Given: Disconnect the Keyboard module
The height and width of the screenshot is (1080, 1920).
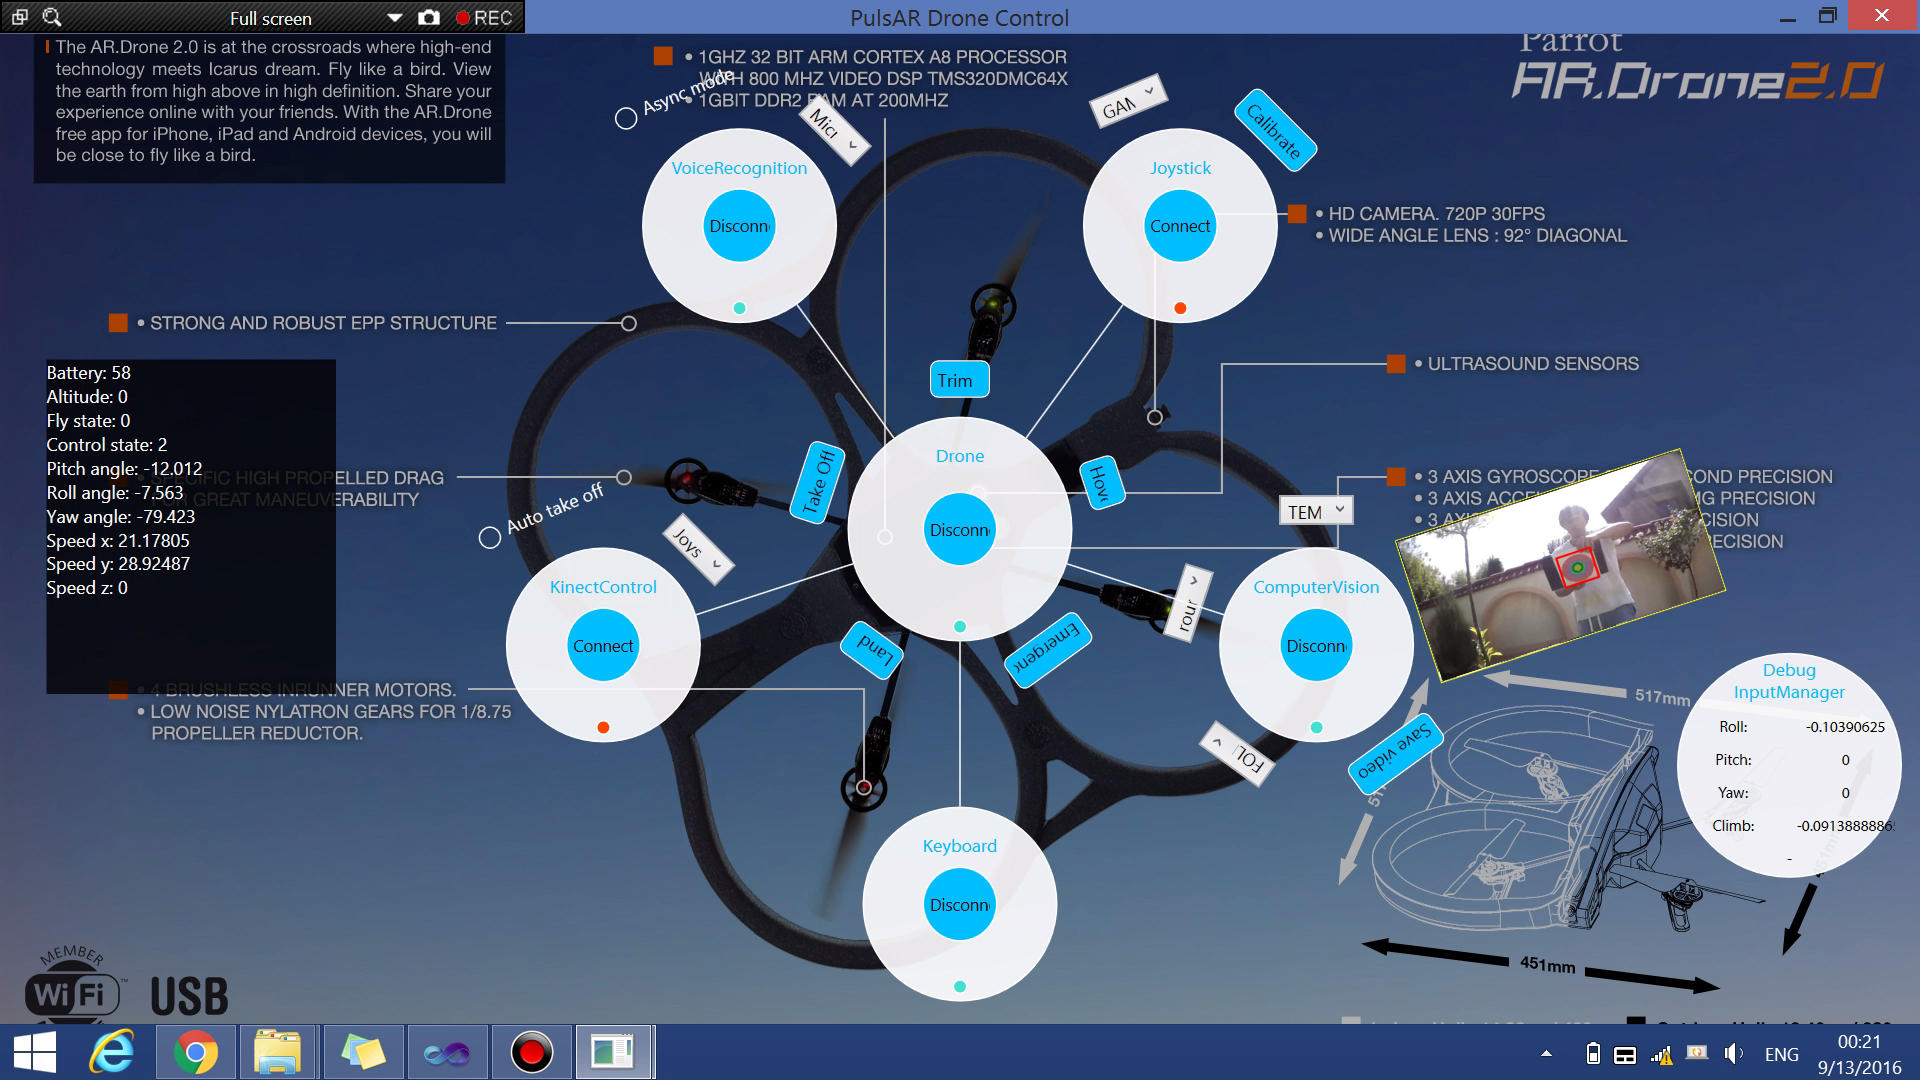Looking at the screenshot, I should point(960,905).
